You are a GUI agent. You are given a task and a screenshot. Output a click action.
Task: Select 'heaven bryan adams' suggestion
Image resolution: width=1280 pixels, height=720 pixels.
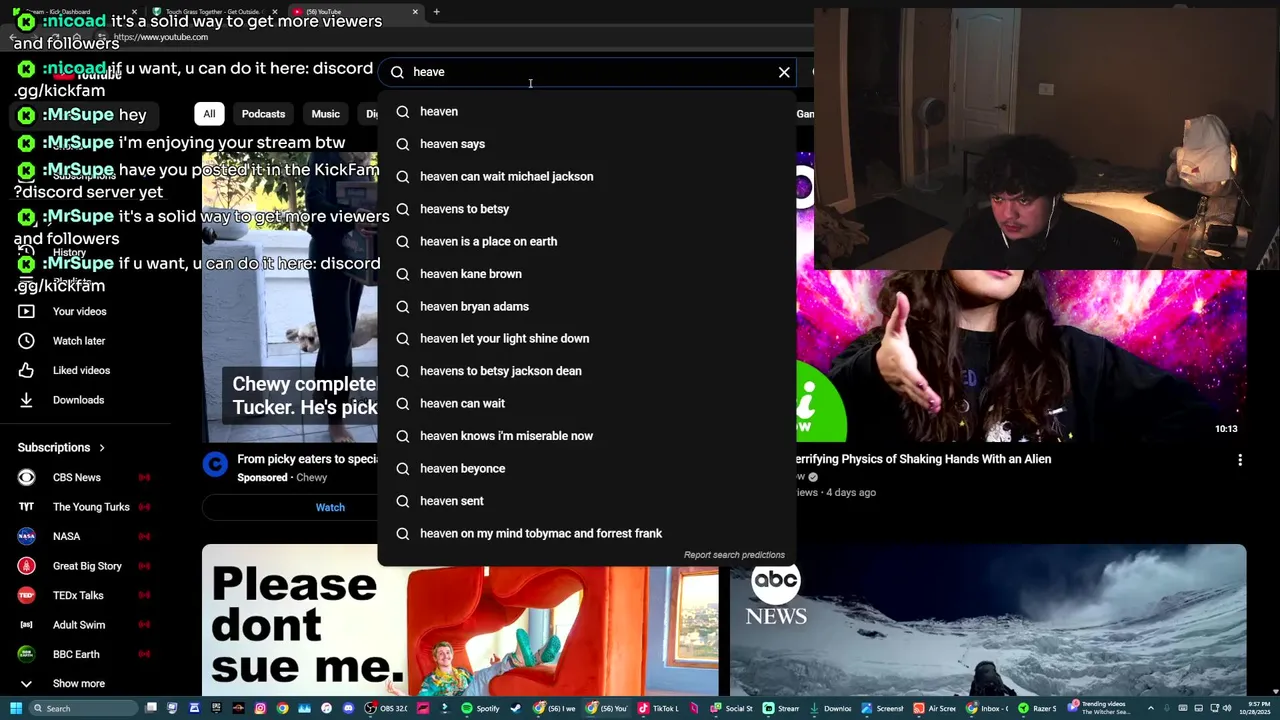587,306
